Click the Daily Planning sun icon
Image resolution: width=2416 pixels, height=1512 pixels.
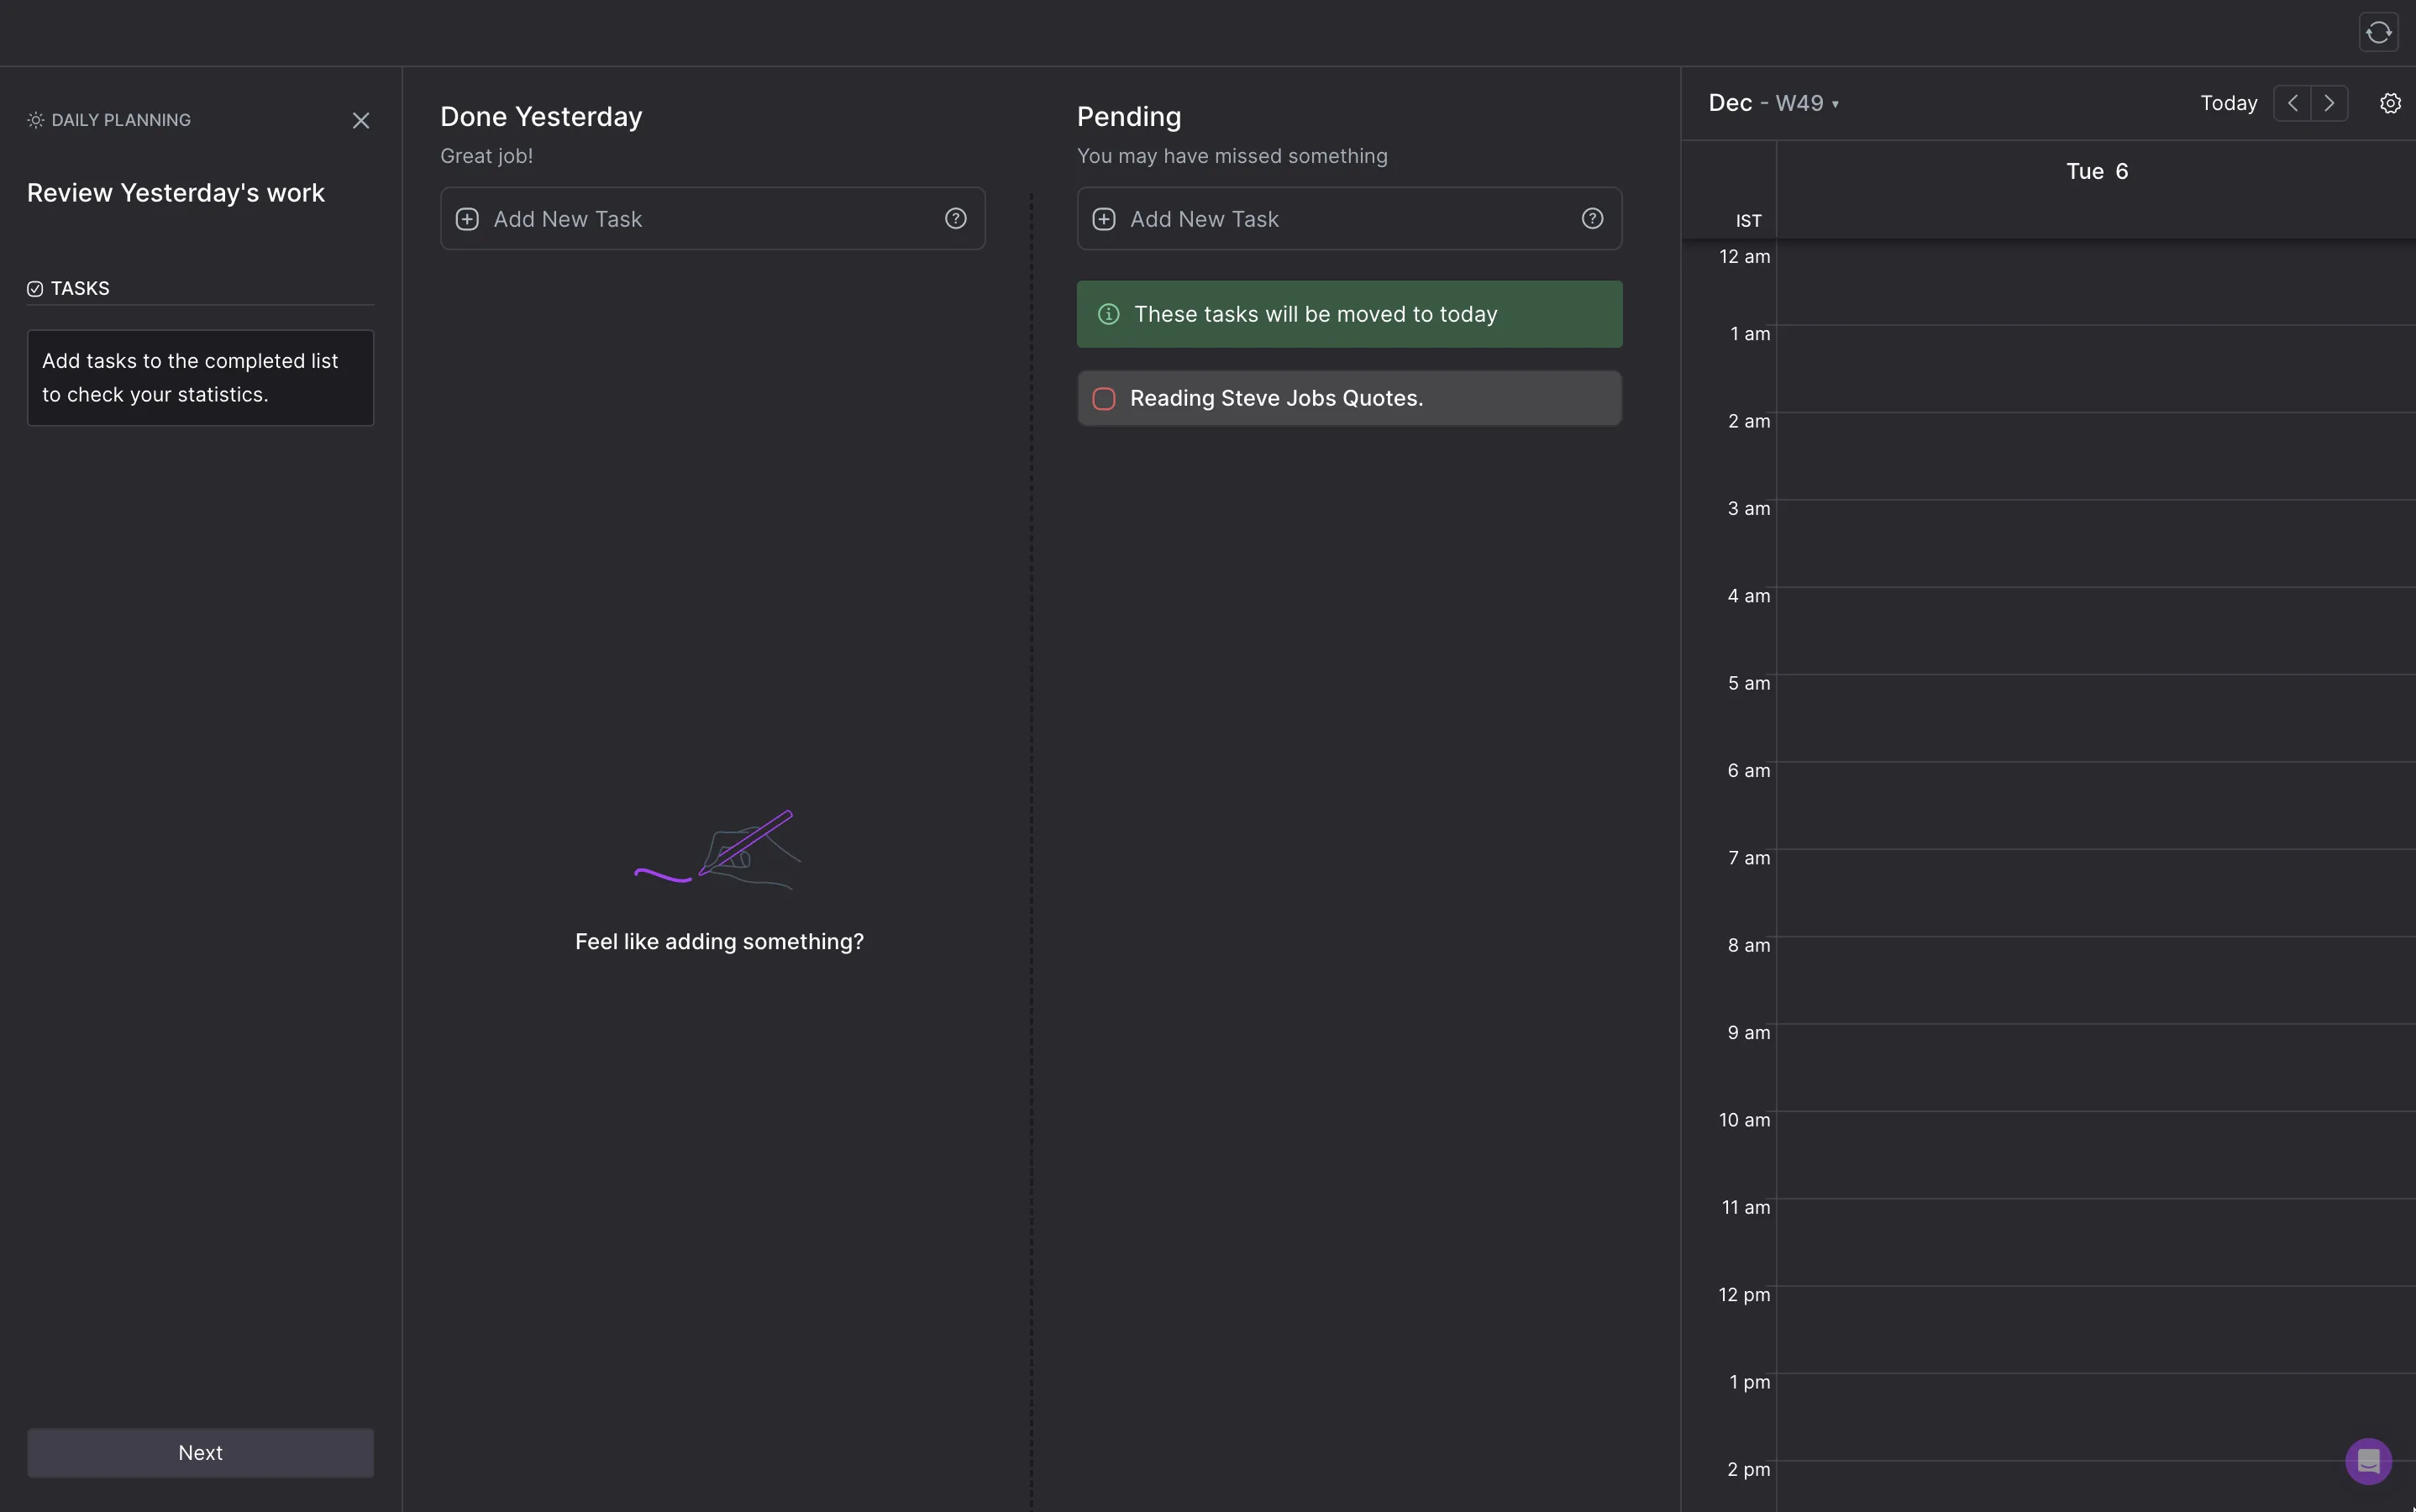click(x=36, y=120)
